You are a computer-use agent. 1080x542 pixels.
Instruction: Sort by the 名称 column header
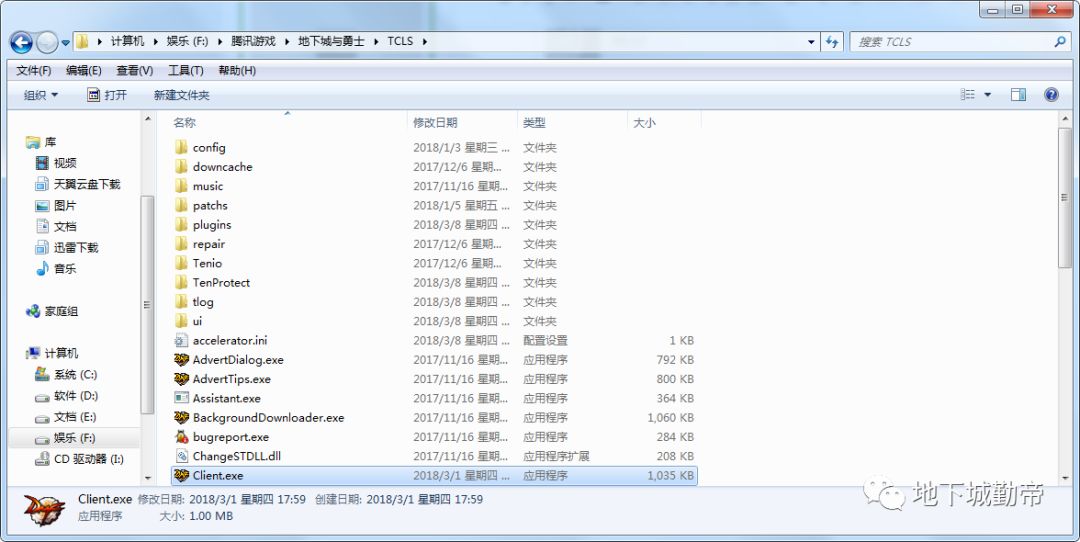(185, 123)
